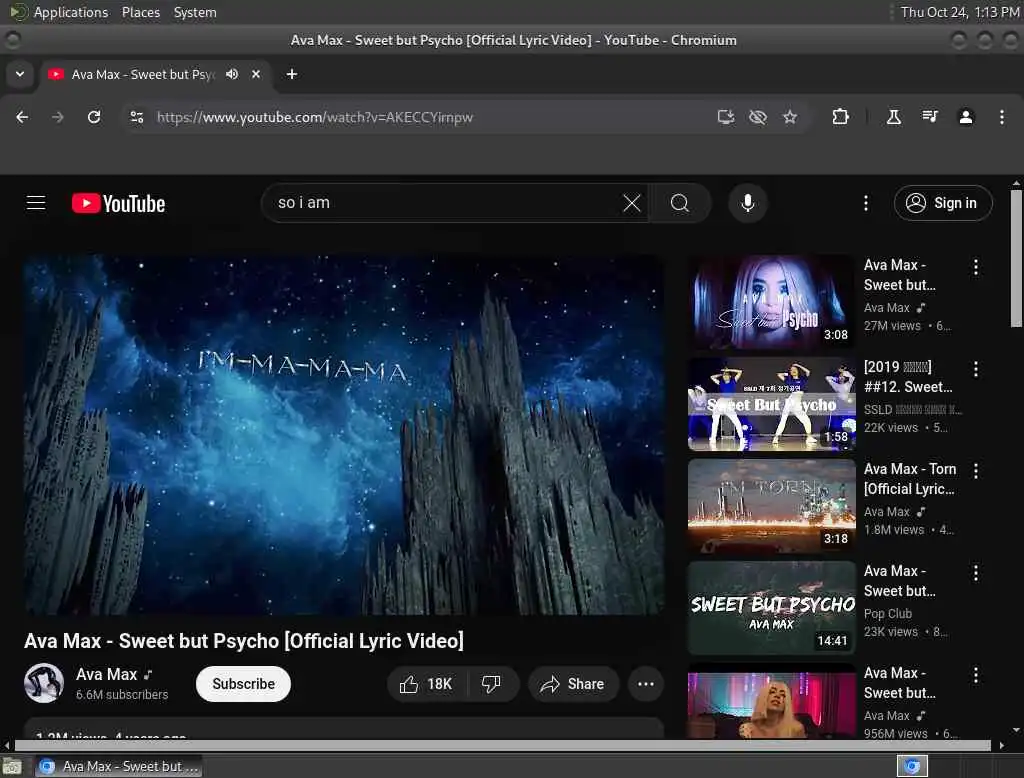Open options for 956M views video
The height and width of the screenshot is (778, 1024).
click(976, 675)
